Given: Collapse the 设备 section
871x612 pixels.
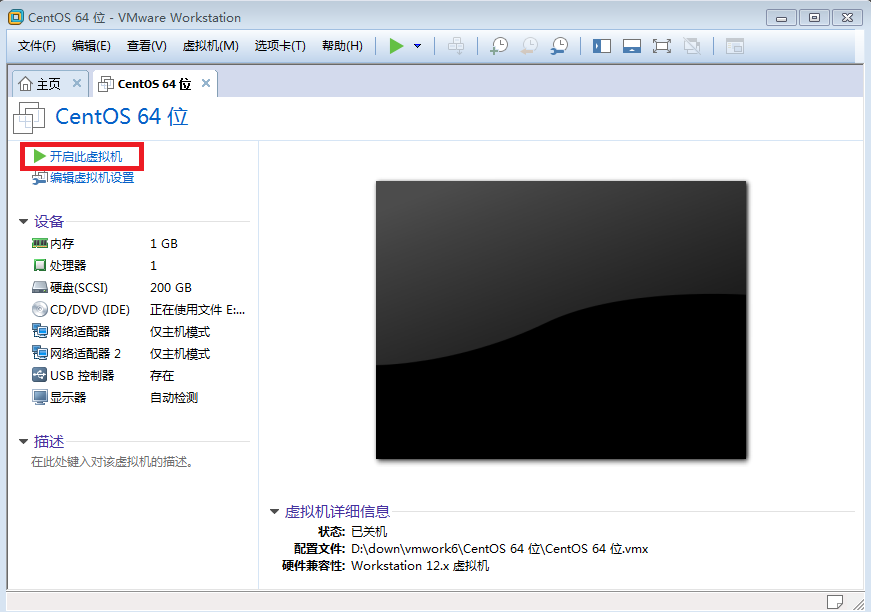Looking at the screenshot, I should pyautogui.click(x=23, y=222).
